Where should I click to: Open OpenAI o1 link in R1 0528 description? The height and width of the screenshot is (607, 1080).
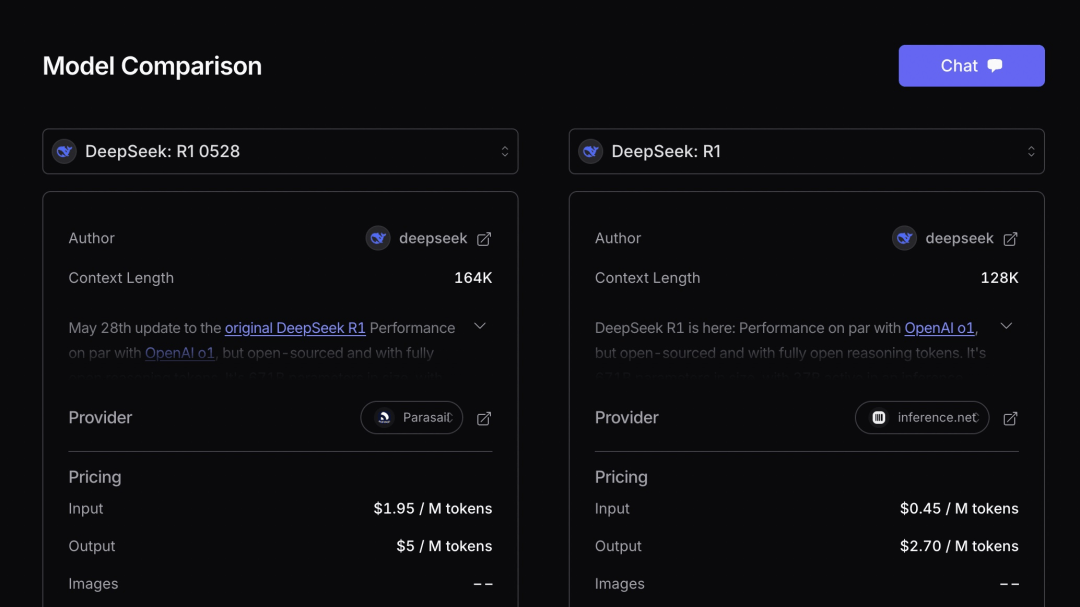[x=179, y=353]
